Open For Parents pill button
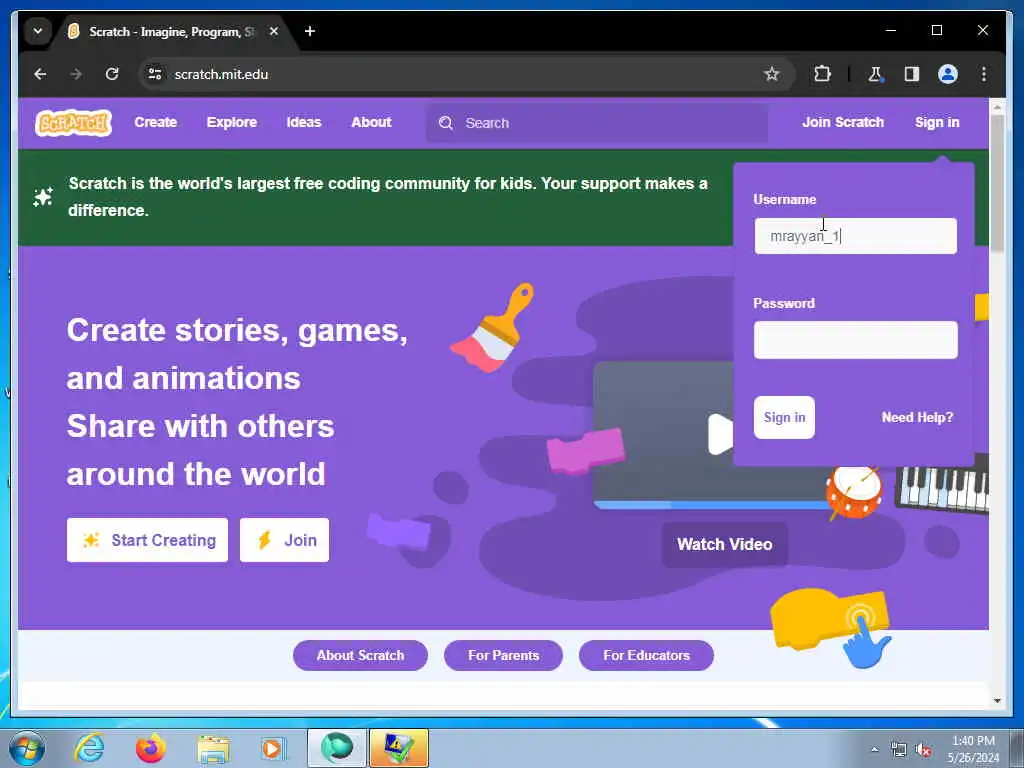Viewport: 1024px width, 768px height. pyautogui.click(x=504, y=655)
